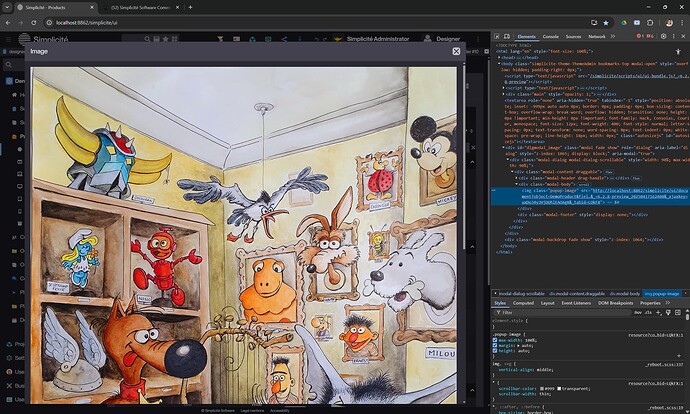Screen dimensions: 690x414
Task: Open the popup-image img src URL link
Action: pos(604,196)
